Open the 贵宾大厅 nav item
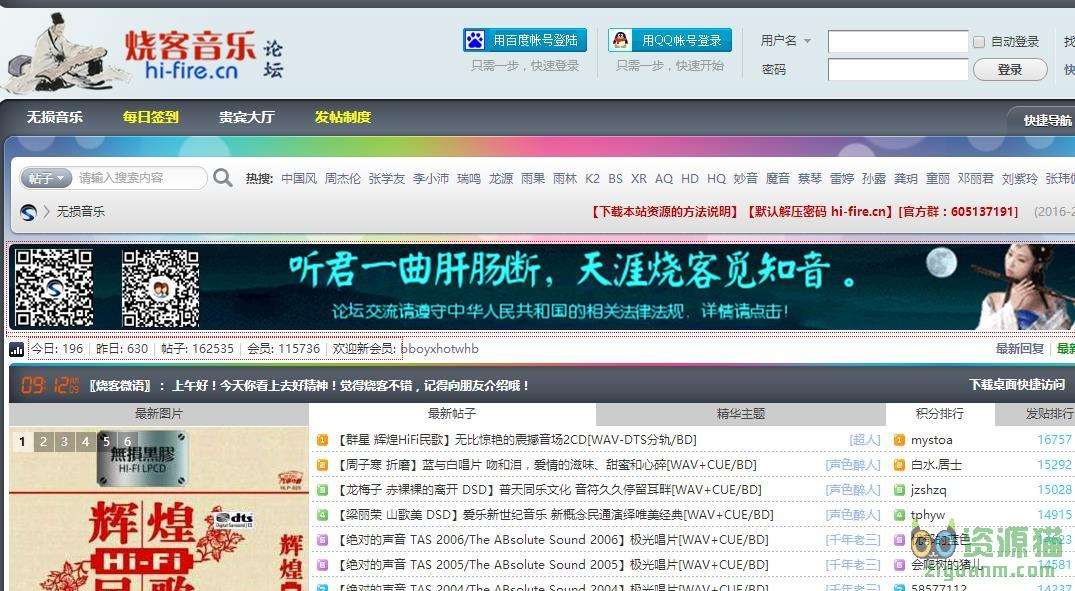 [247, 117]
